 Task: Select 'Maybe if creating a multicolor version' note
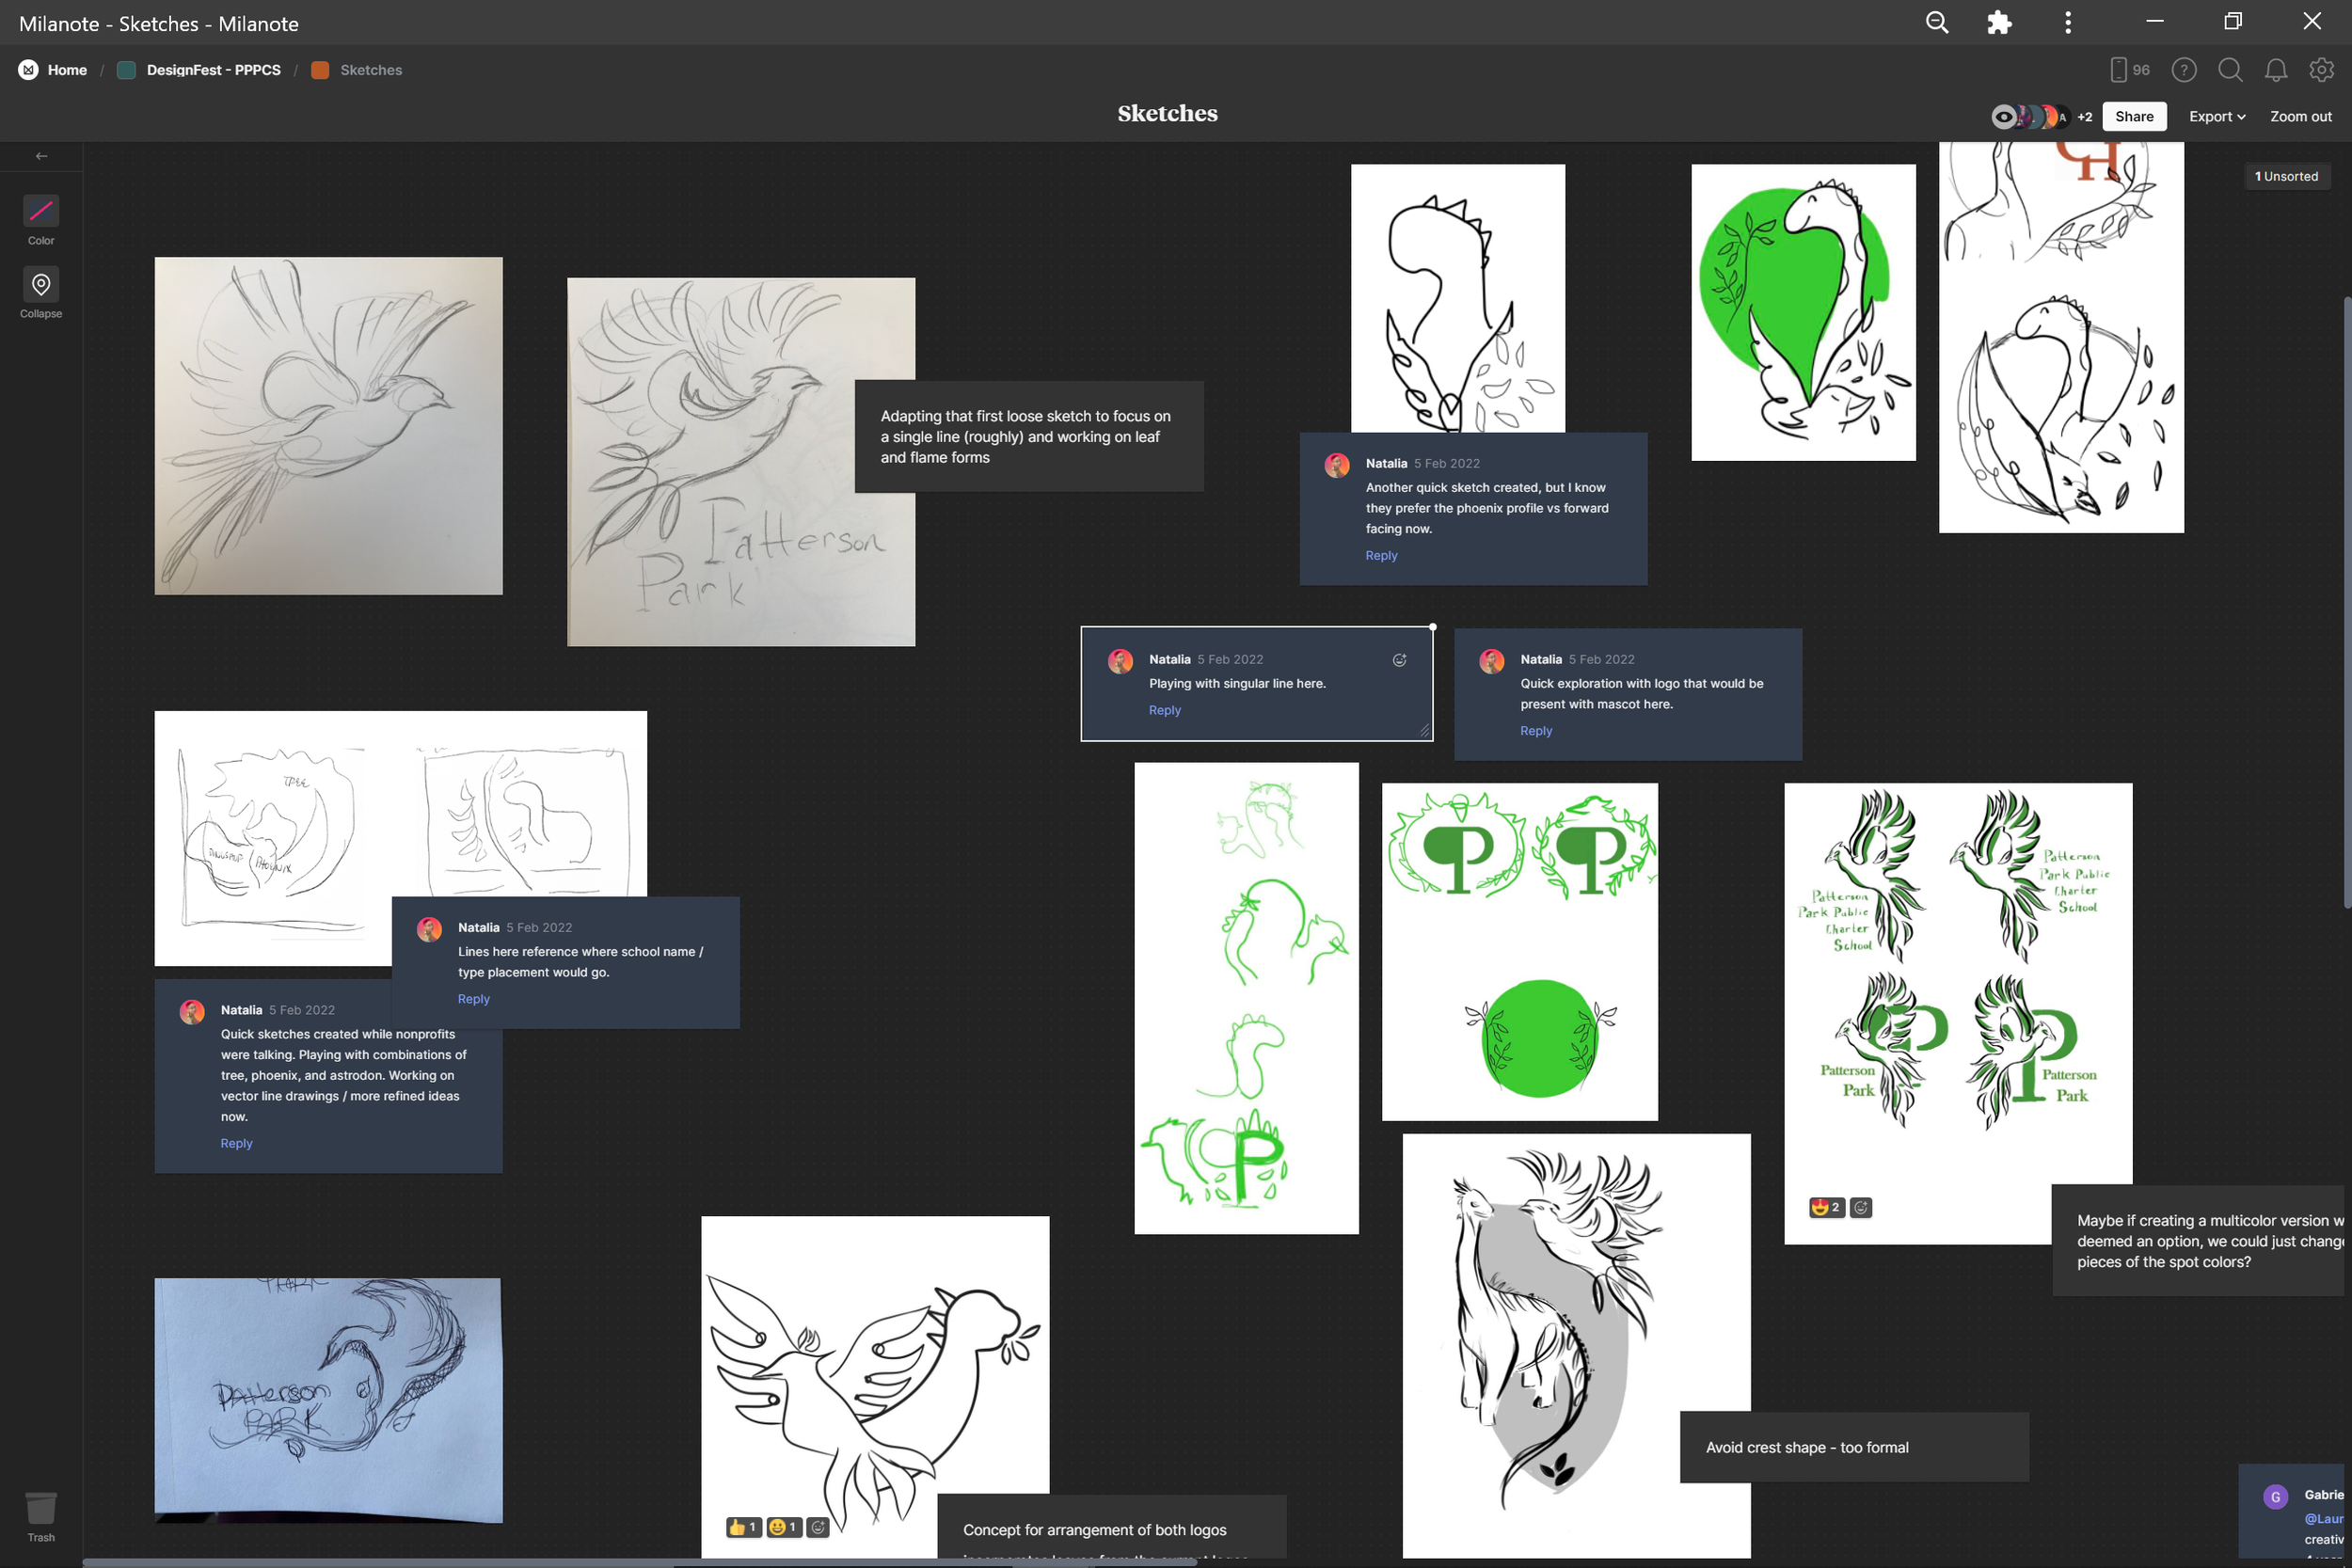(x=2200, y=1240)
